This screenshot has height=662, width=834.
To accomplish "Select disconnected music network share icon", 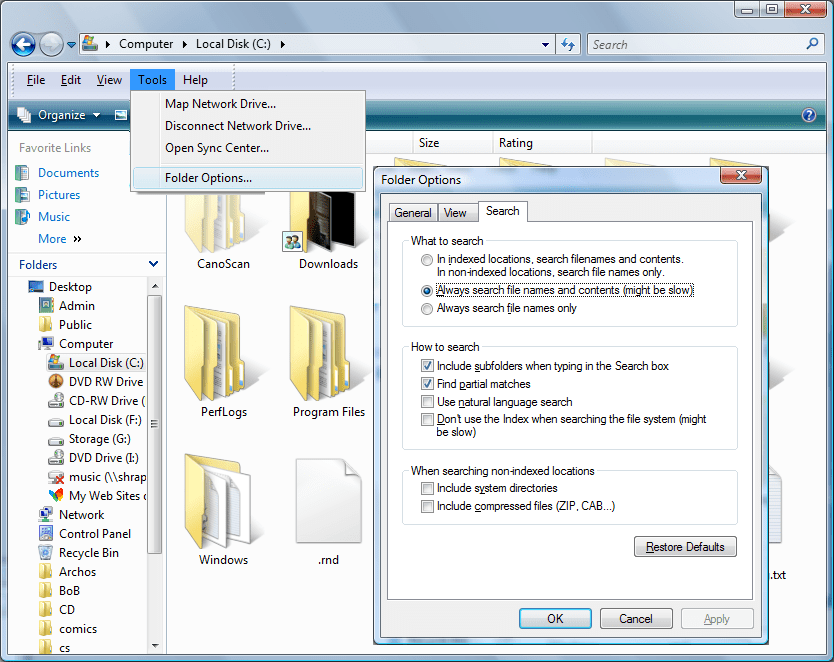I will [x=56, y=477].
